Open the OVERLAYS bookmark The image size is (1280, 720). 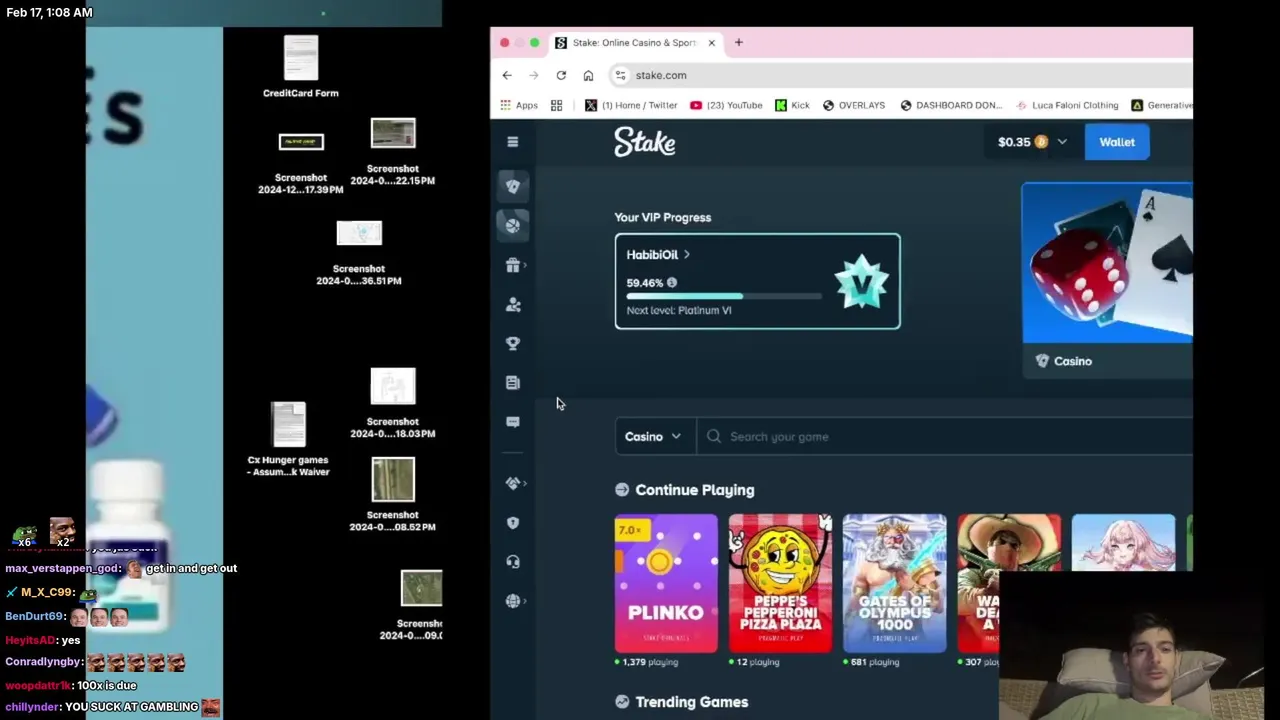pos(854,105)
